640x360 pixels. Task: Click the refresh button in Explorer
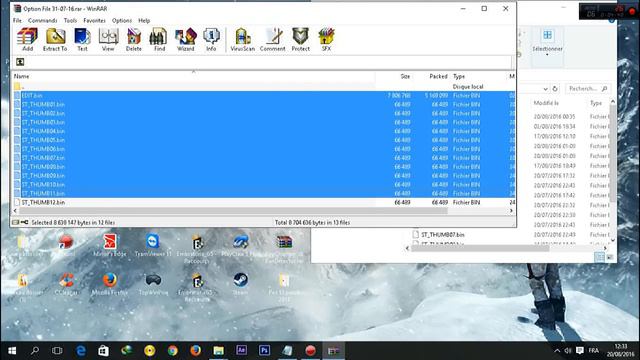[x=555, y=89]
